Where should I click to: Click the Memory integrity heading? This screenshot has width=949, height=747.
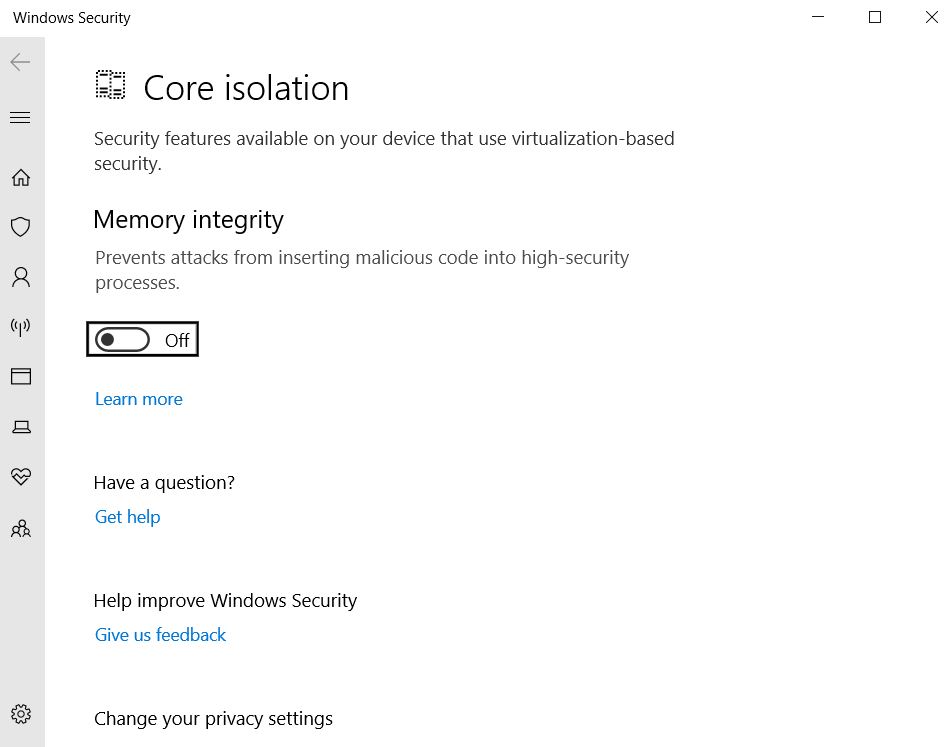(x=188, y=220)
